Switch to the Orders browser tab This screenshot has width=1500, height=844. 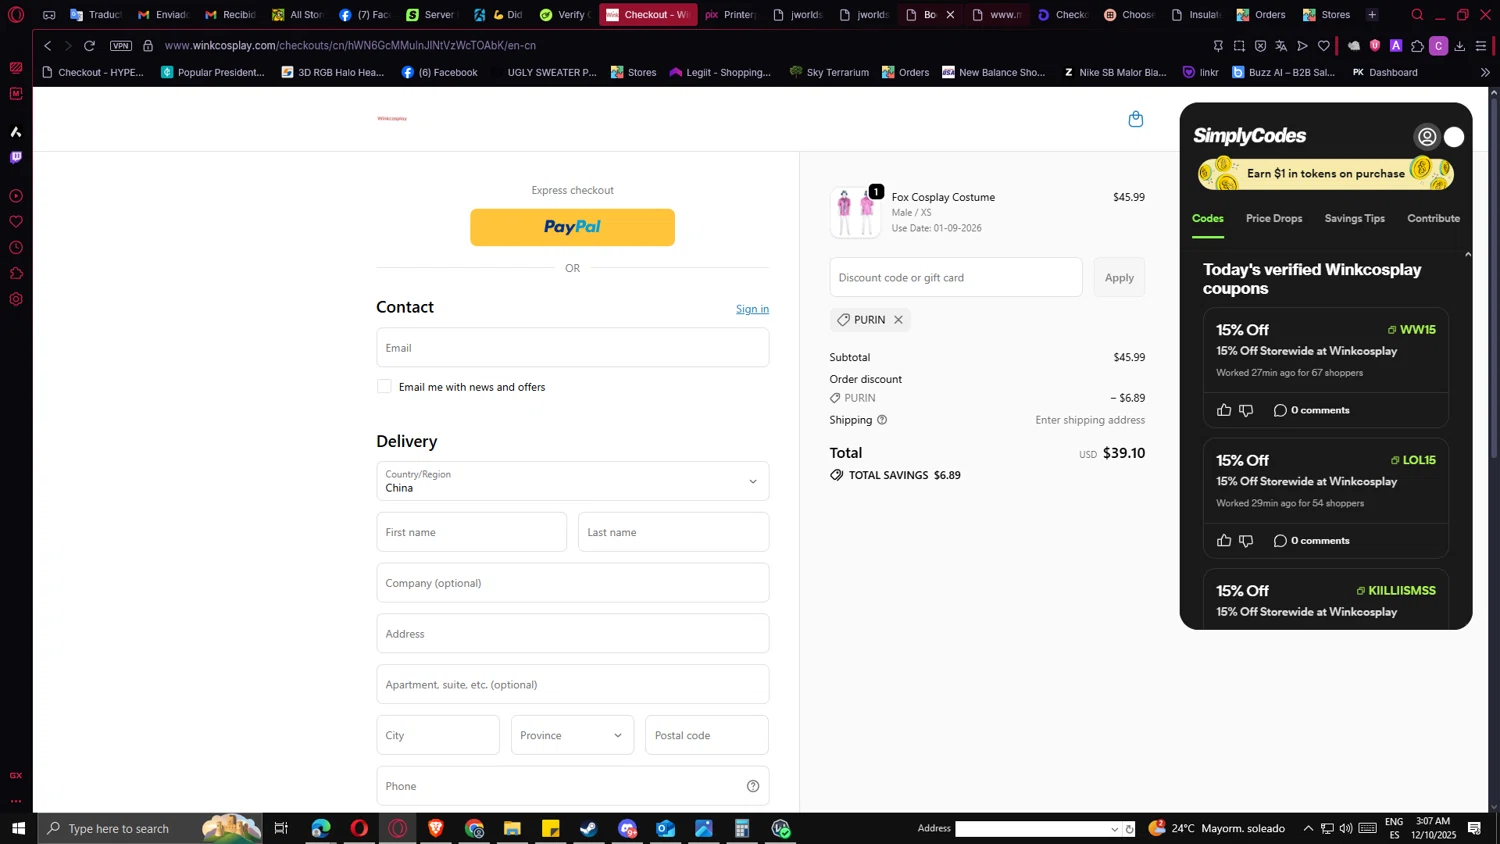coord(1262,15)
